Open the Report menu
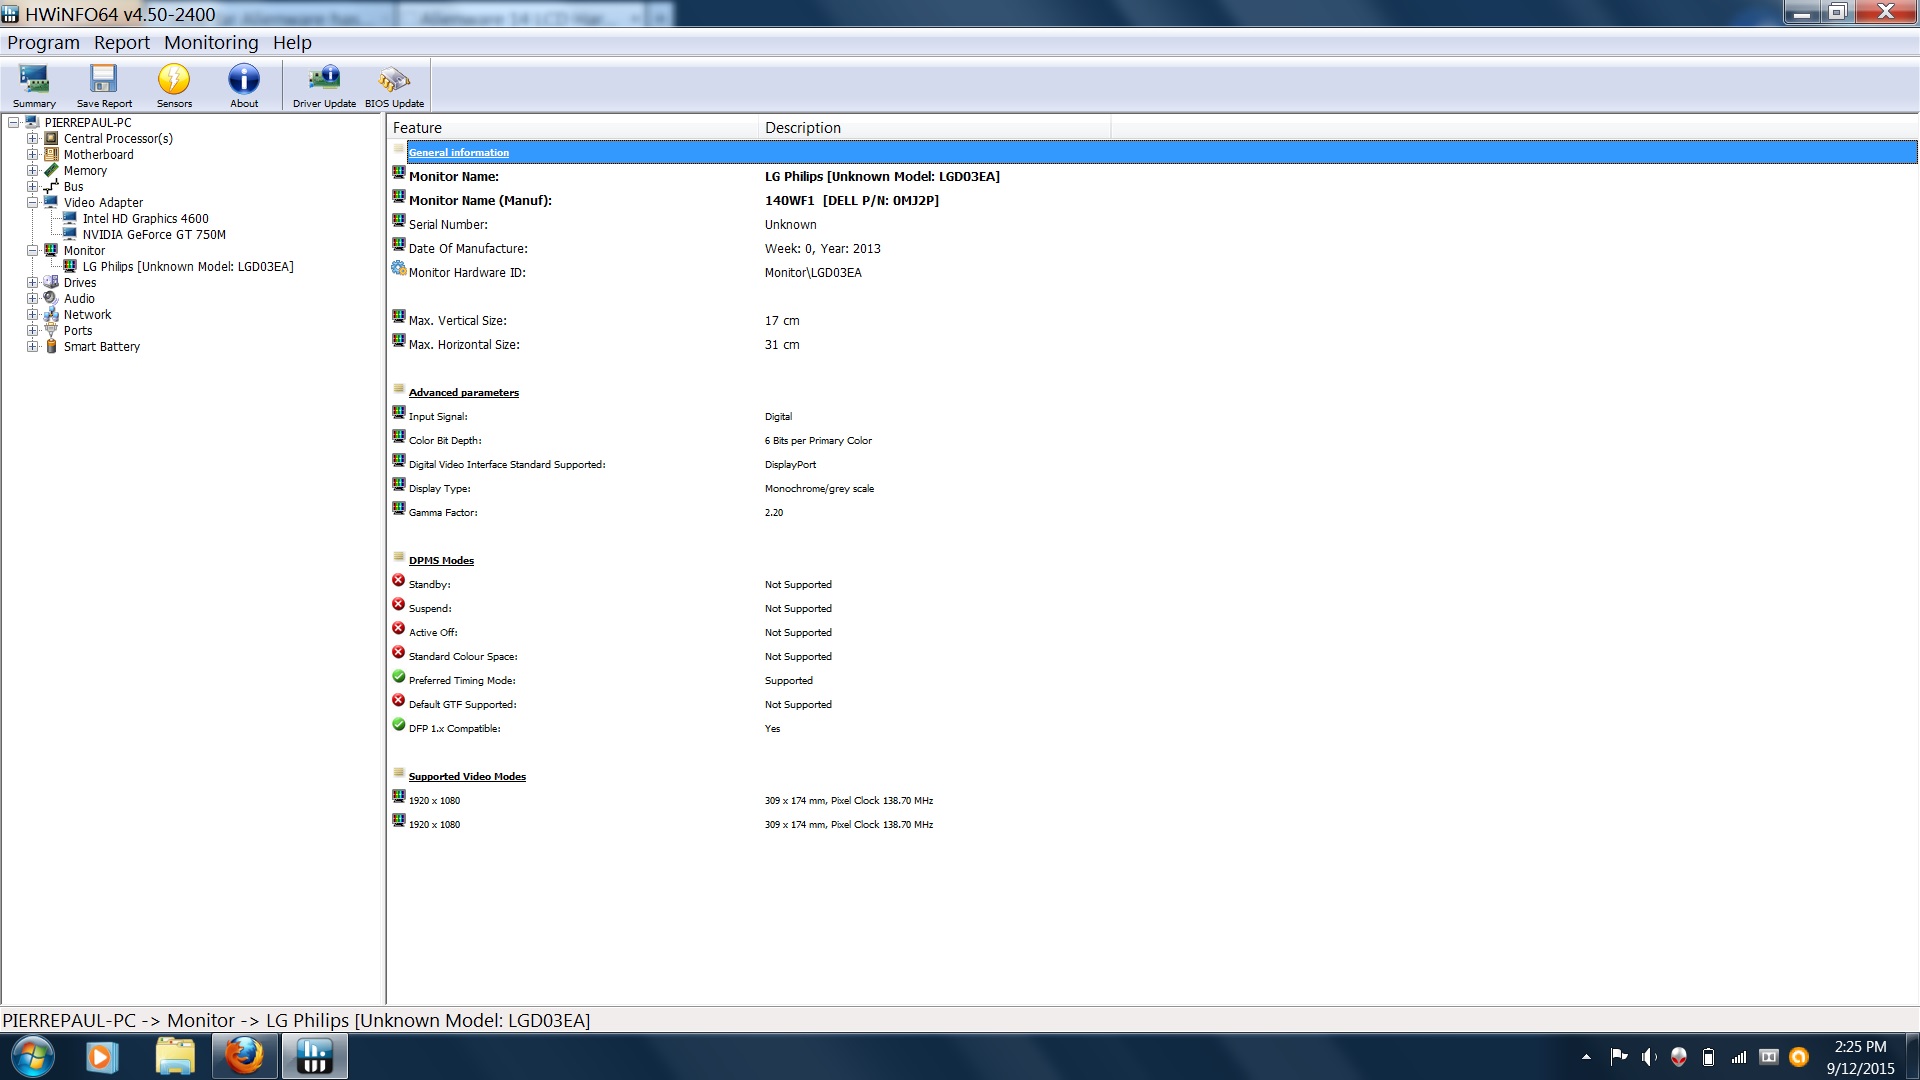1920x1080 pixels. [x=122, y=42]
